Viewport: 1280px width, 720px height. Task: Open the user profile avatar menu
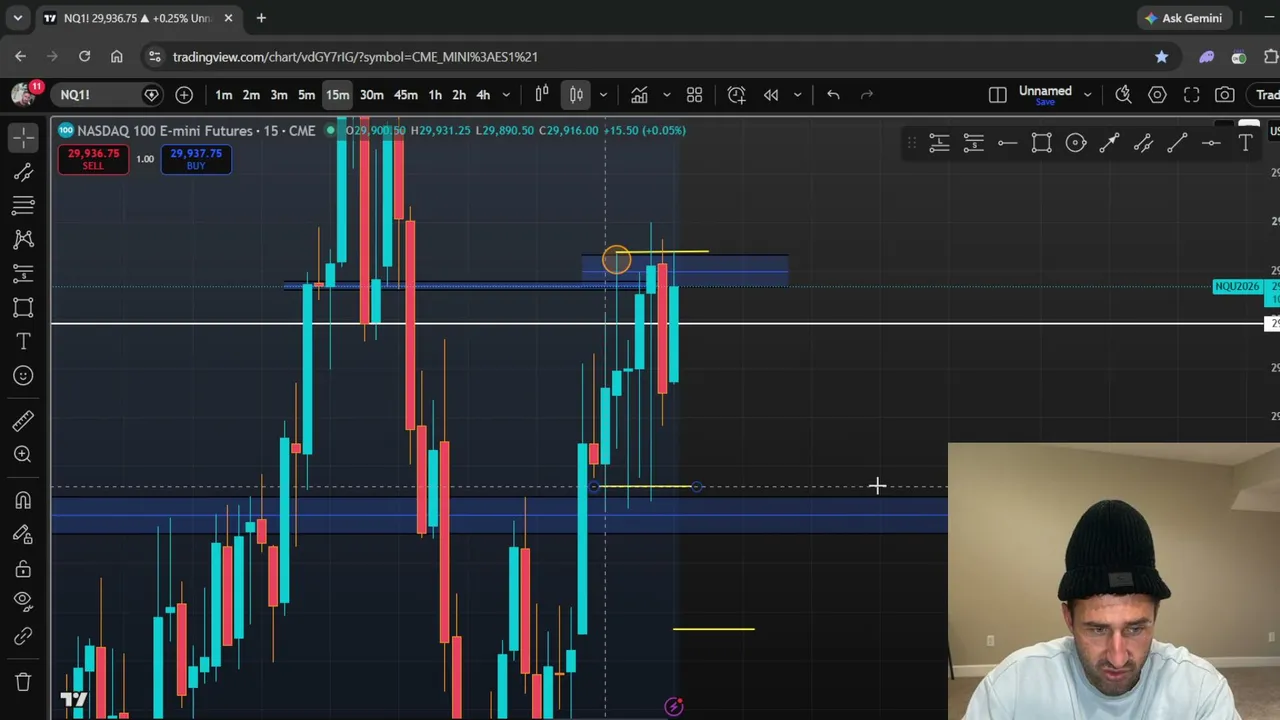[24, 94]
